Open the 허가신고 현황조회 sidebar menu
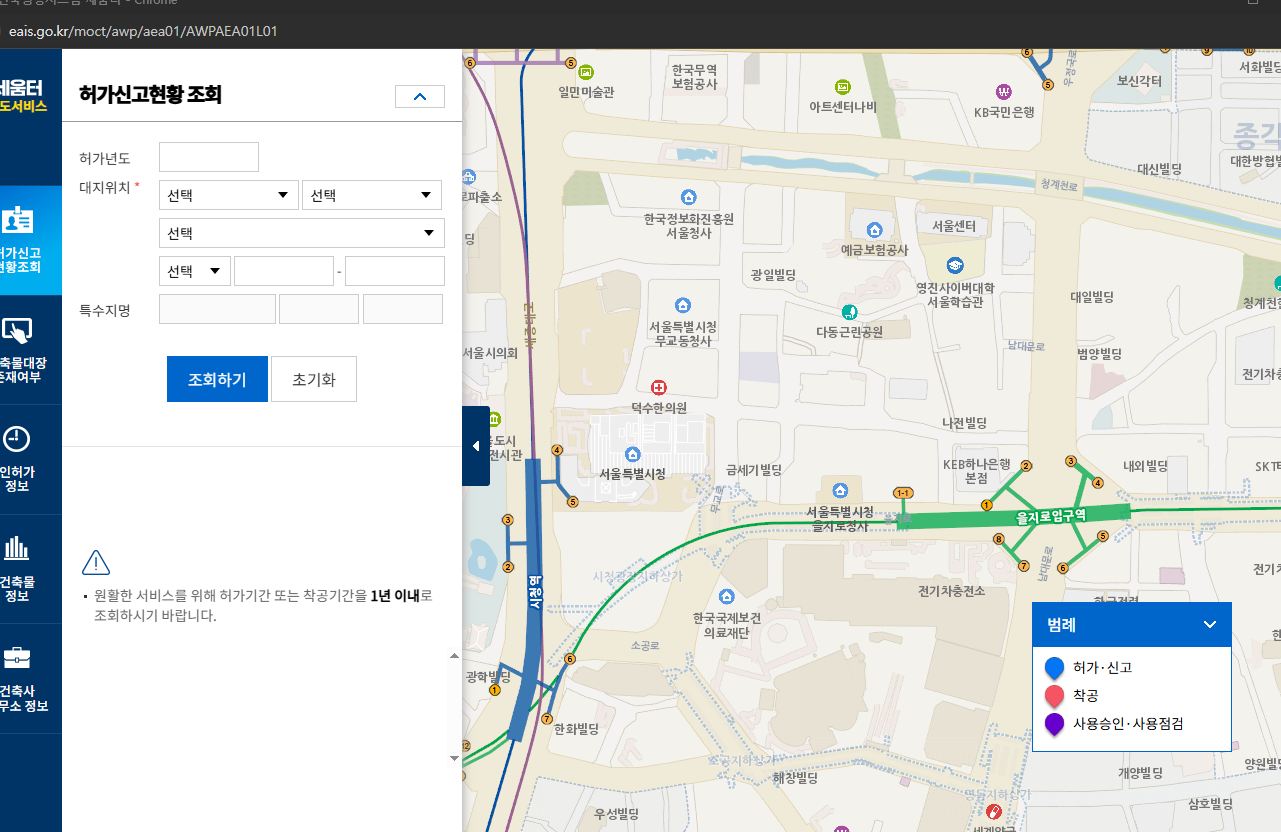 tap(30, 240)
